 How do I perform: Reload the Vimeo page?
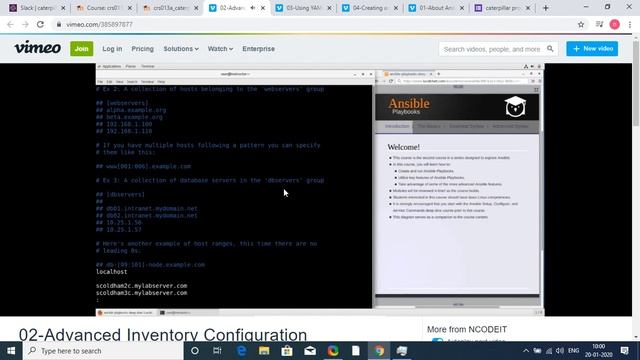[40, 24]
